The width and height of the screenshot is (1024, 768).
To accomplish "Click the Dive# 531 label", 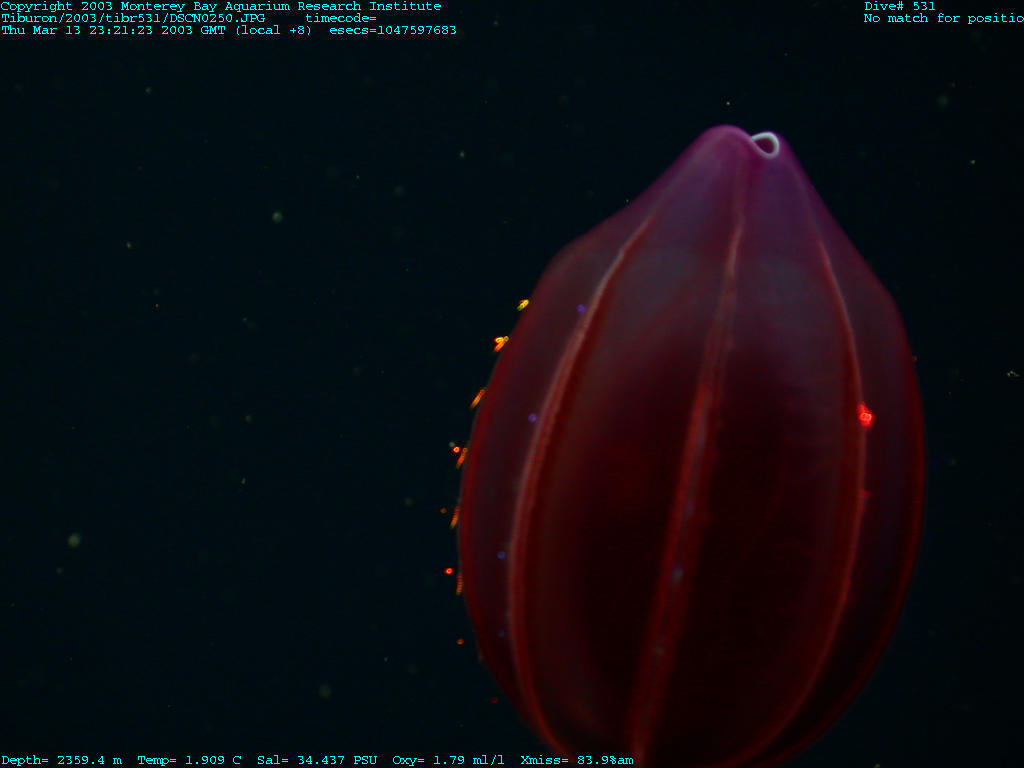I will point(899,6).
